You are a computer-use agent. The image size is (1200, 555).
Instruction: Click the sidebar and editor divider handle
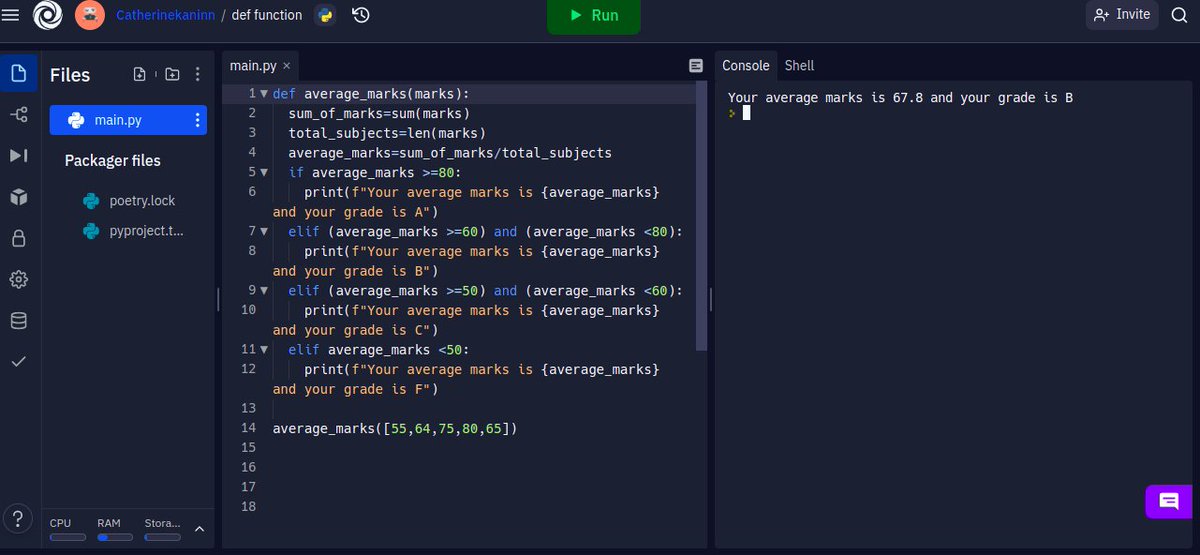click(x=218, y=299)
